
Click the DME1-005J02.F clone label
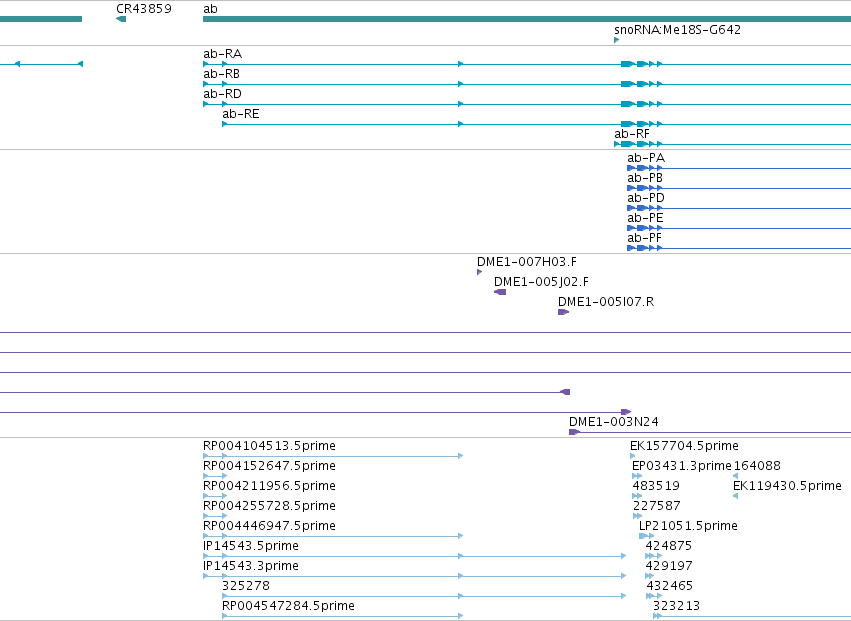(x=541, y=282)
